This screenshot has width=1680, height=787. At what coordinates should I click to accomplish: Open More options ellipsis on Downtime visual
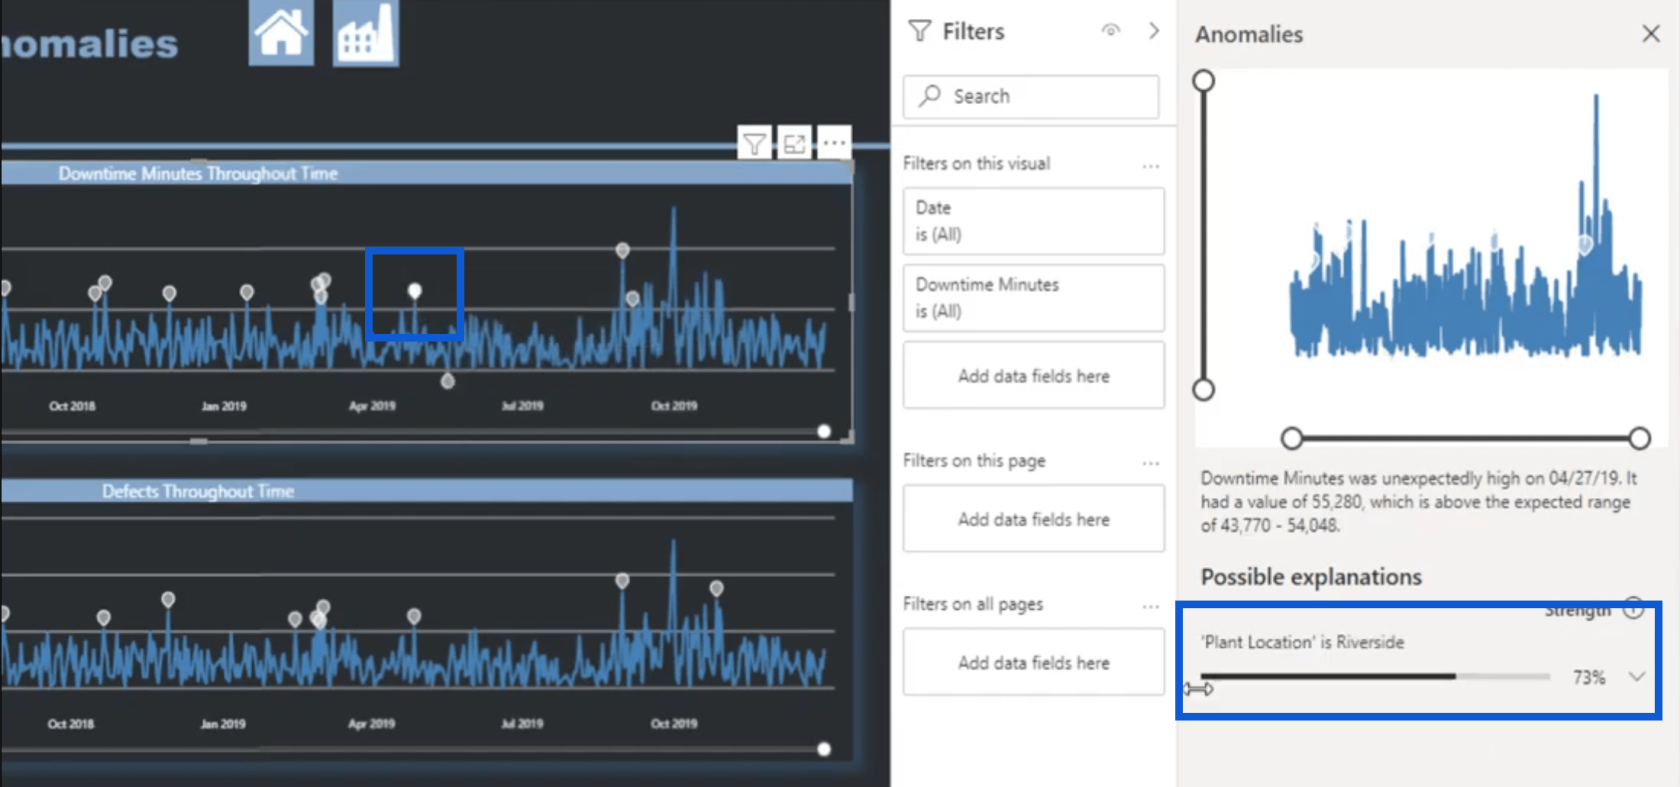pos(834,144)
